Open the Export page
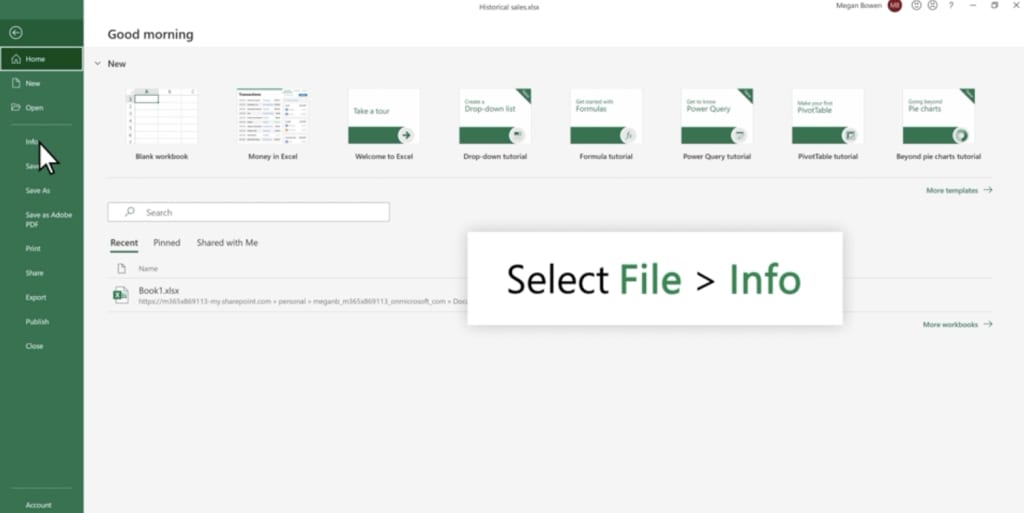 36,297
